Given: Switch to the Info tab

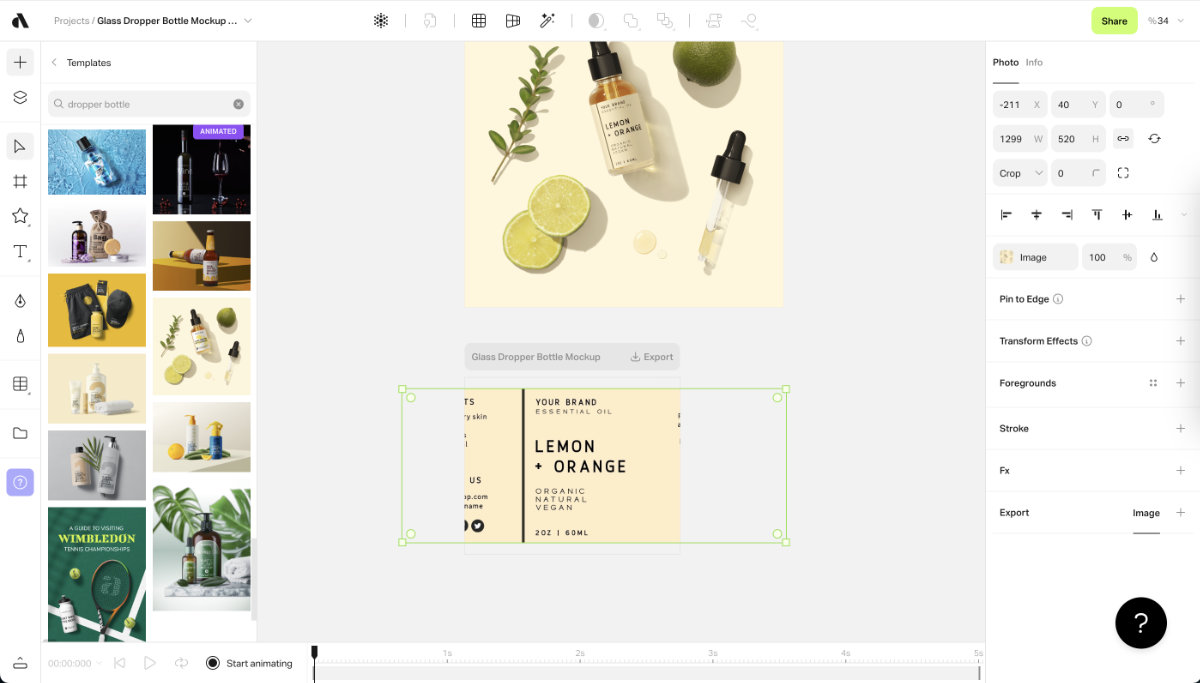Looking at the screenshot, I should (x=1034, y=62).
